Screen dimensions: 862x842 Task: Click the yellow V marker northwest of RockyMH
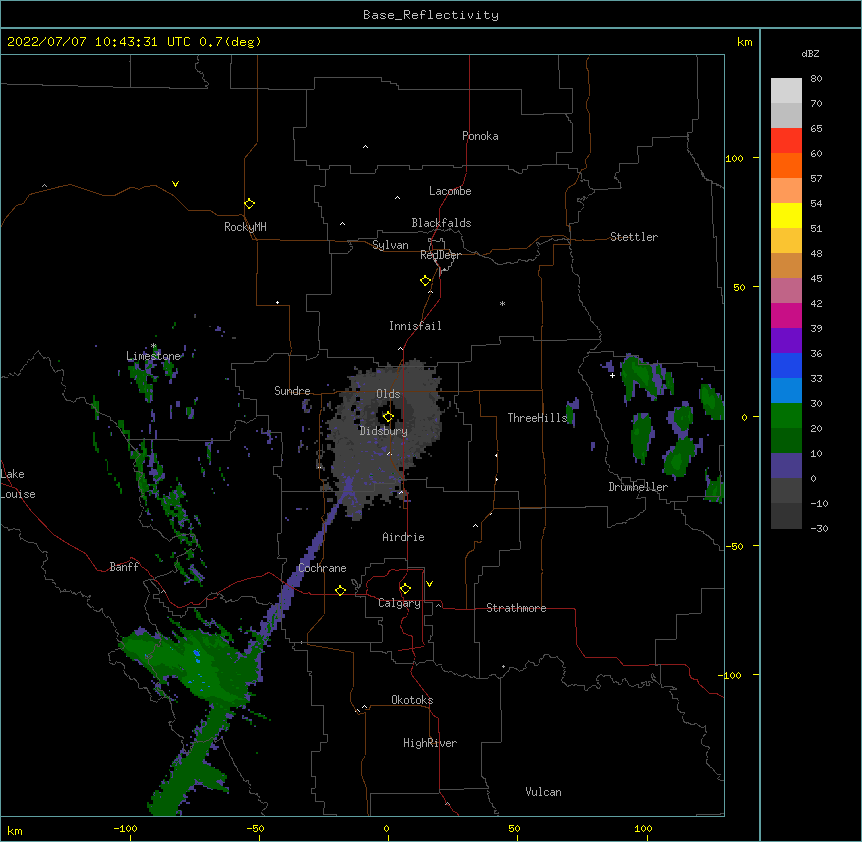coord(175,184)
